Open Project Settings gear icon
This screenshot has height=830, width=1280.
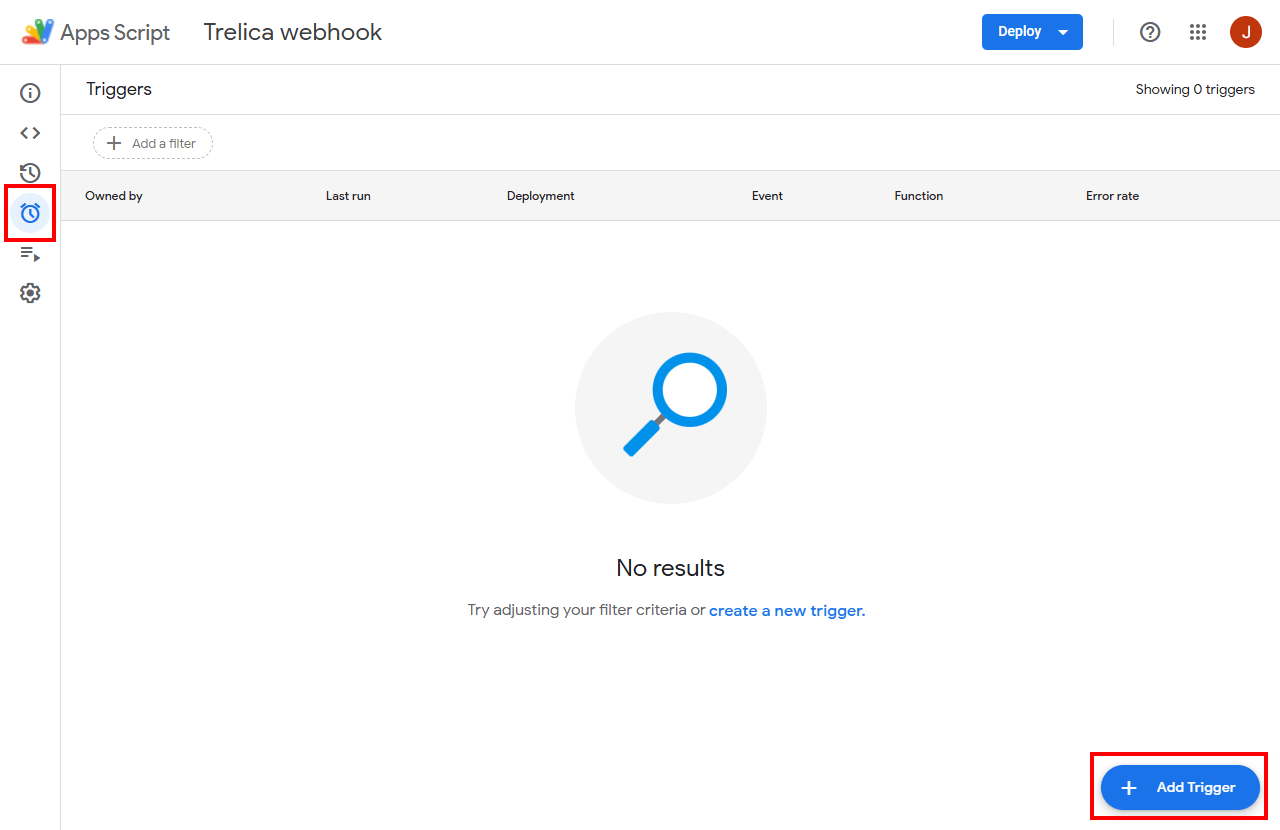[30, 293]
